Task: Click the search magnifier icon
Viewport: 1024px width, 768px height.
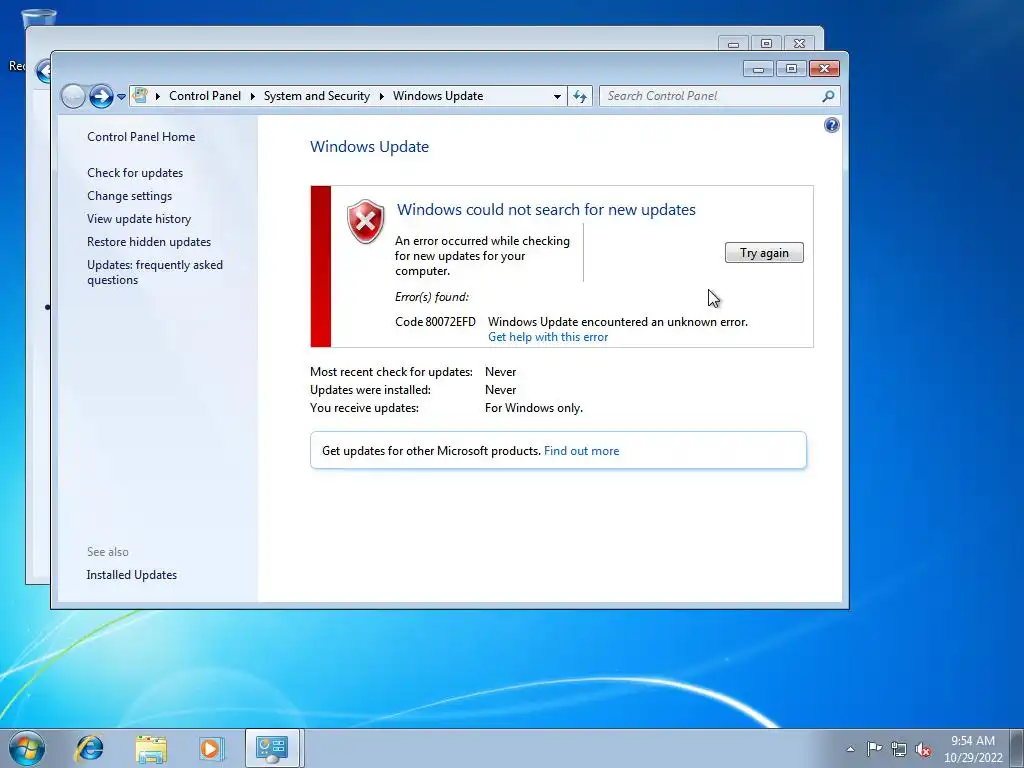Action: 828,96
